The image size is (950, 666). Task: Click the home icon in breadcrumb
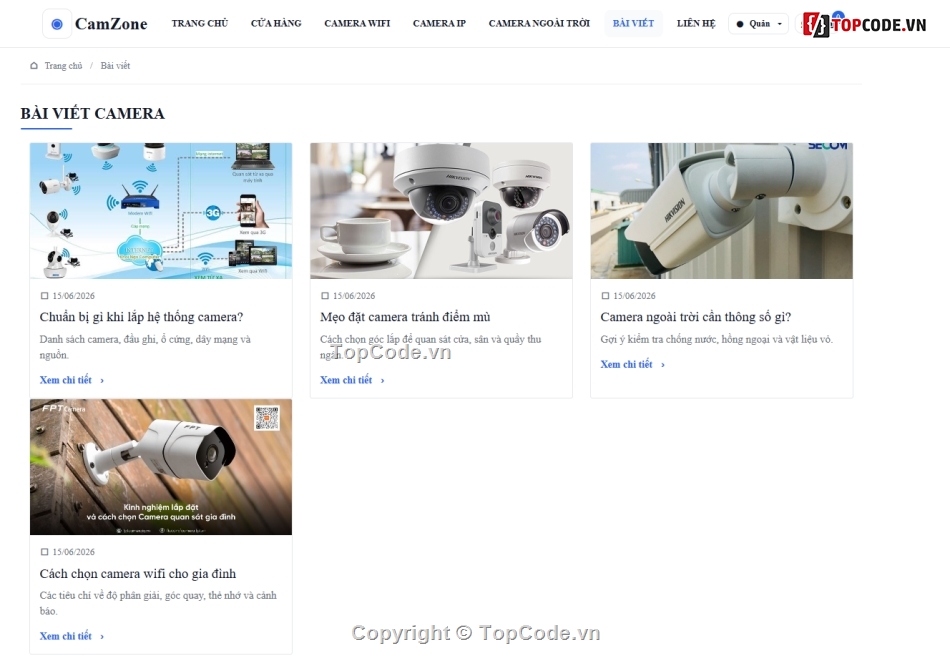[x=34, y=65]
